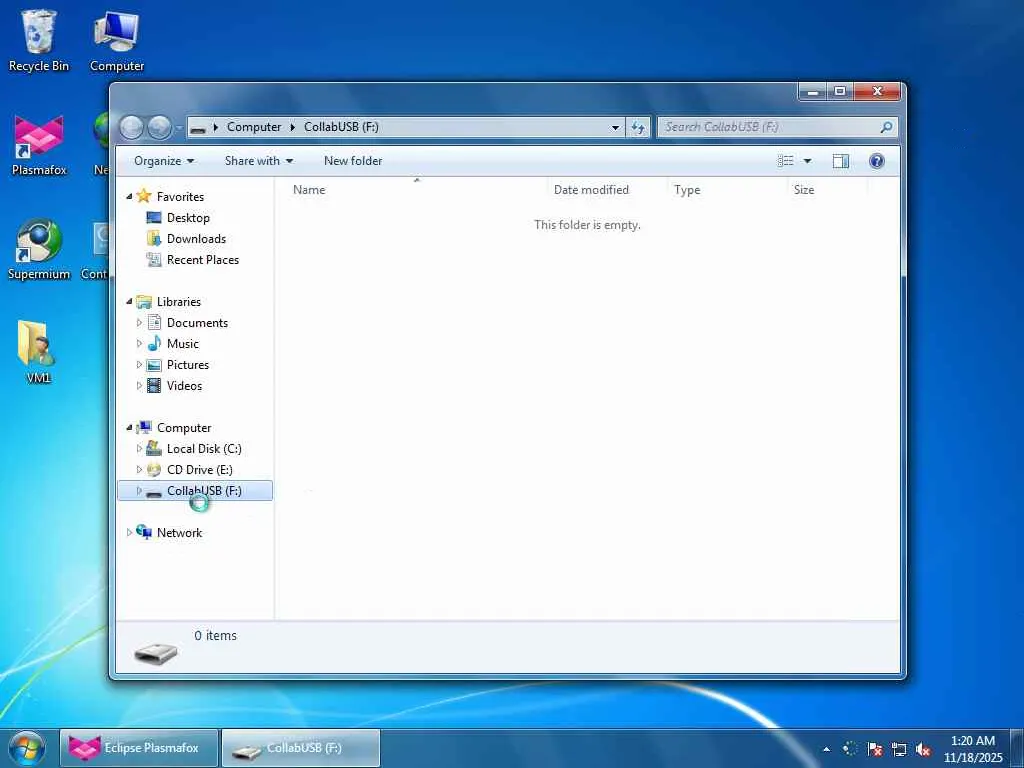This screenshot has height=768, width=1024.
Task: Open the address bar history dropdown
Action: (615, 127)
